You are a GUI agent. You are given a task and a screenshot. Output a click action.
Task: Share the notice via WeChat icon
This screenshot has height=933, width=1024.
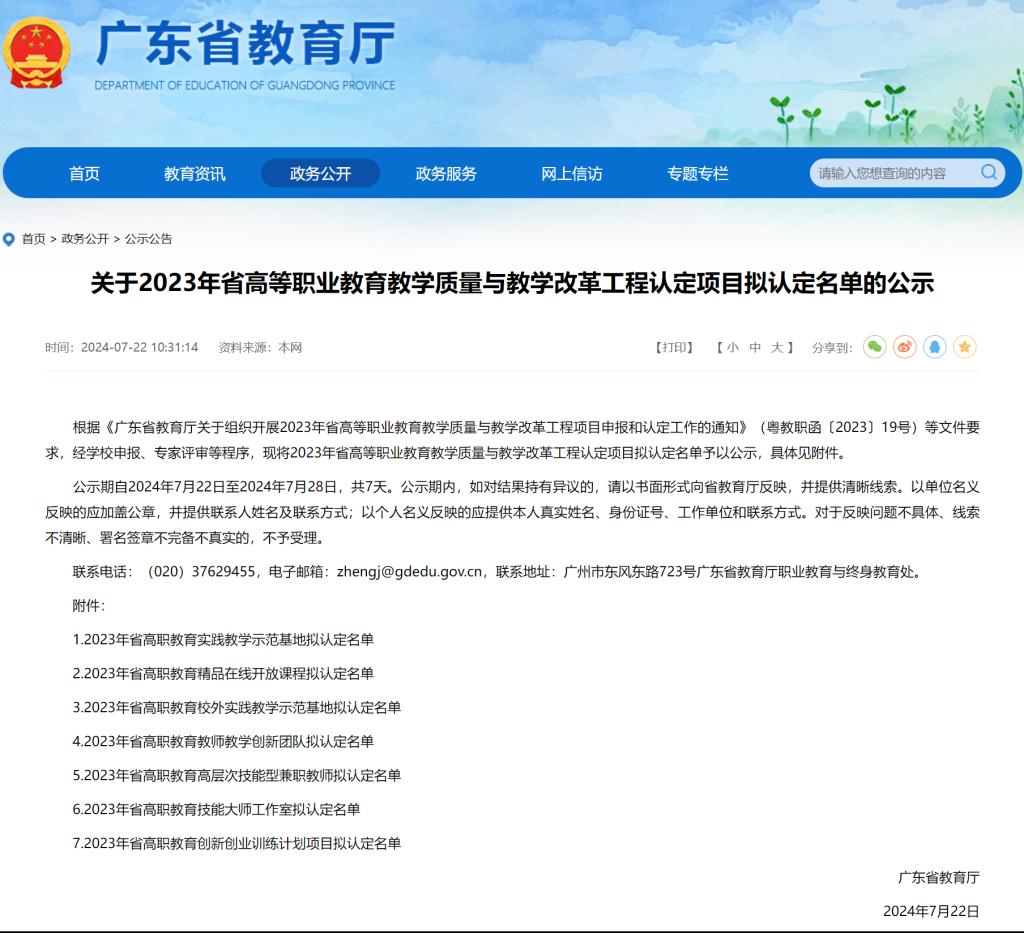[874, 347]
